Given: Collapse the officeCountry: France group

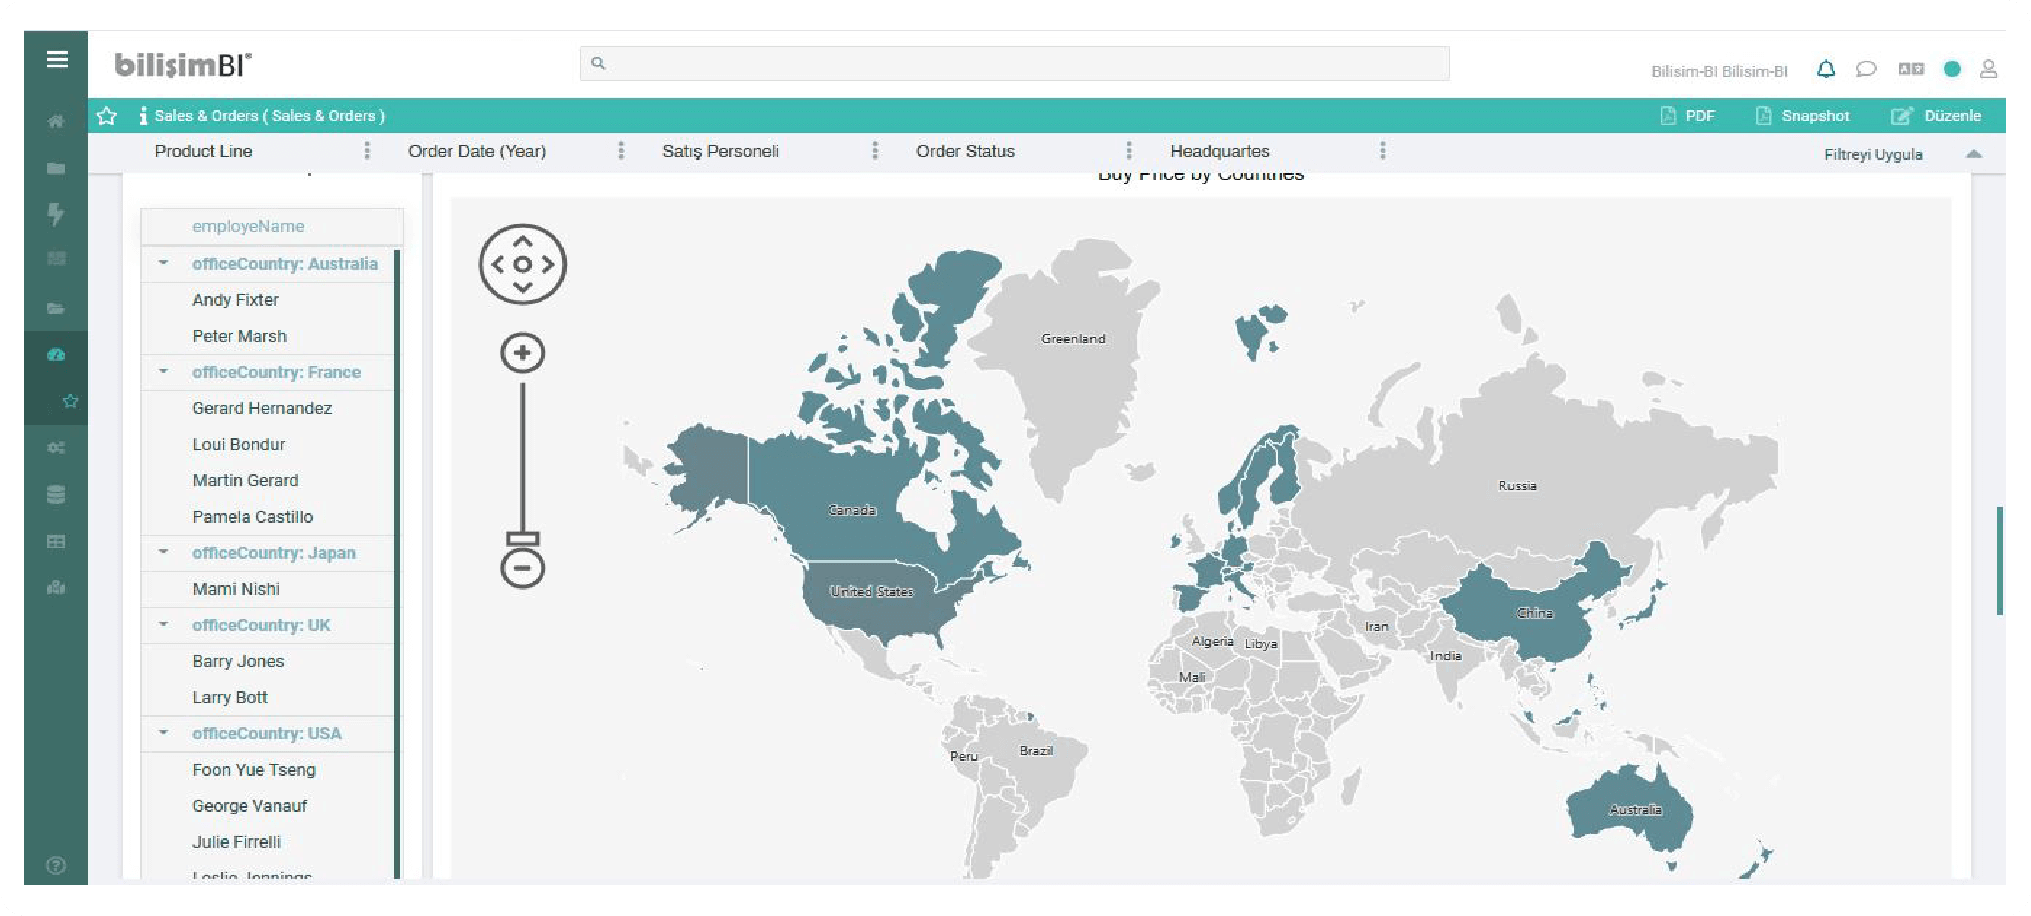Looking at the screenshot, I should click(x=163, y=372).
